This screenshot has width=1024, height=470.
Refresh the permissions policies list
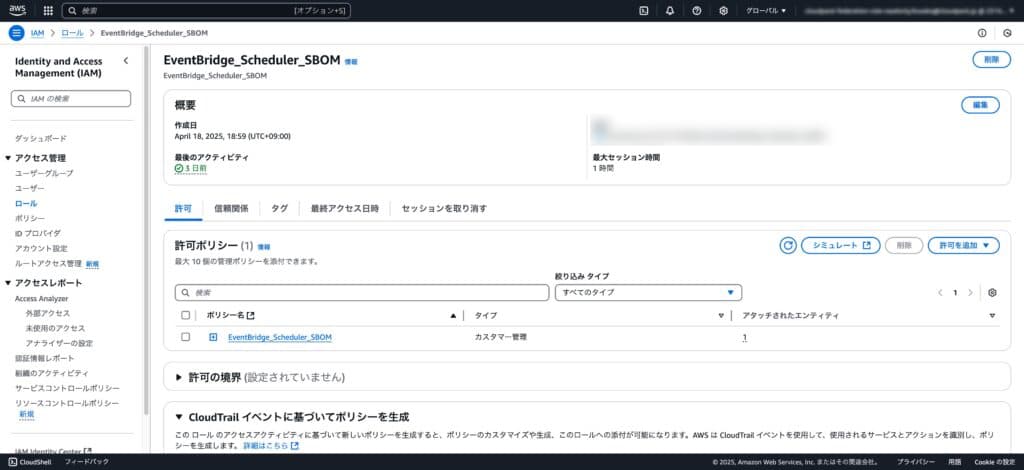coord(788,245)
